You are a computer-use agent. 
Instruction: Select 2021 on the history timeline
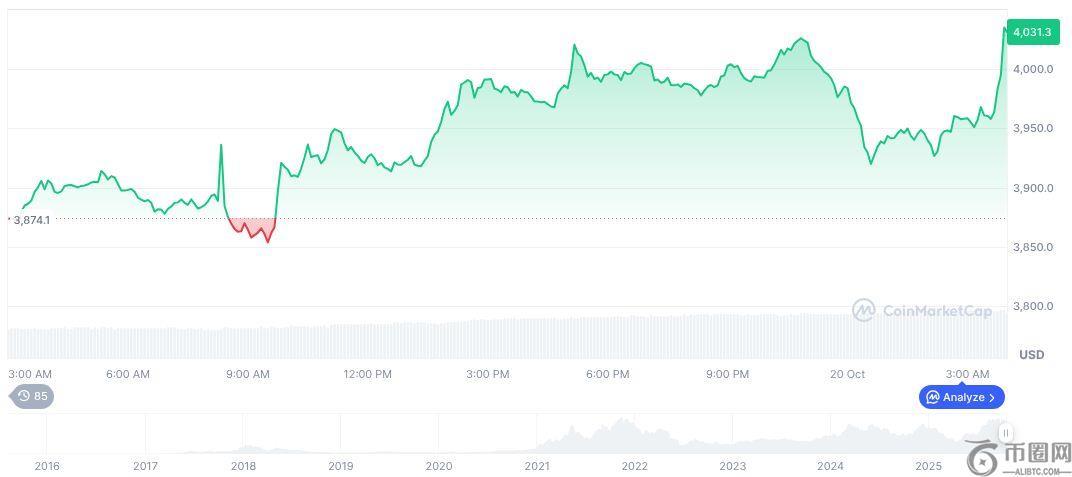[536, 466]
